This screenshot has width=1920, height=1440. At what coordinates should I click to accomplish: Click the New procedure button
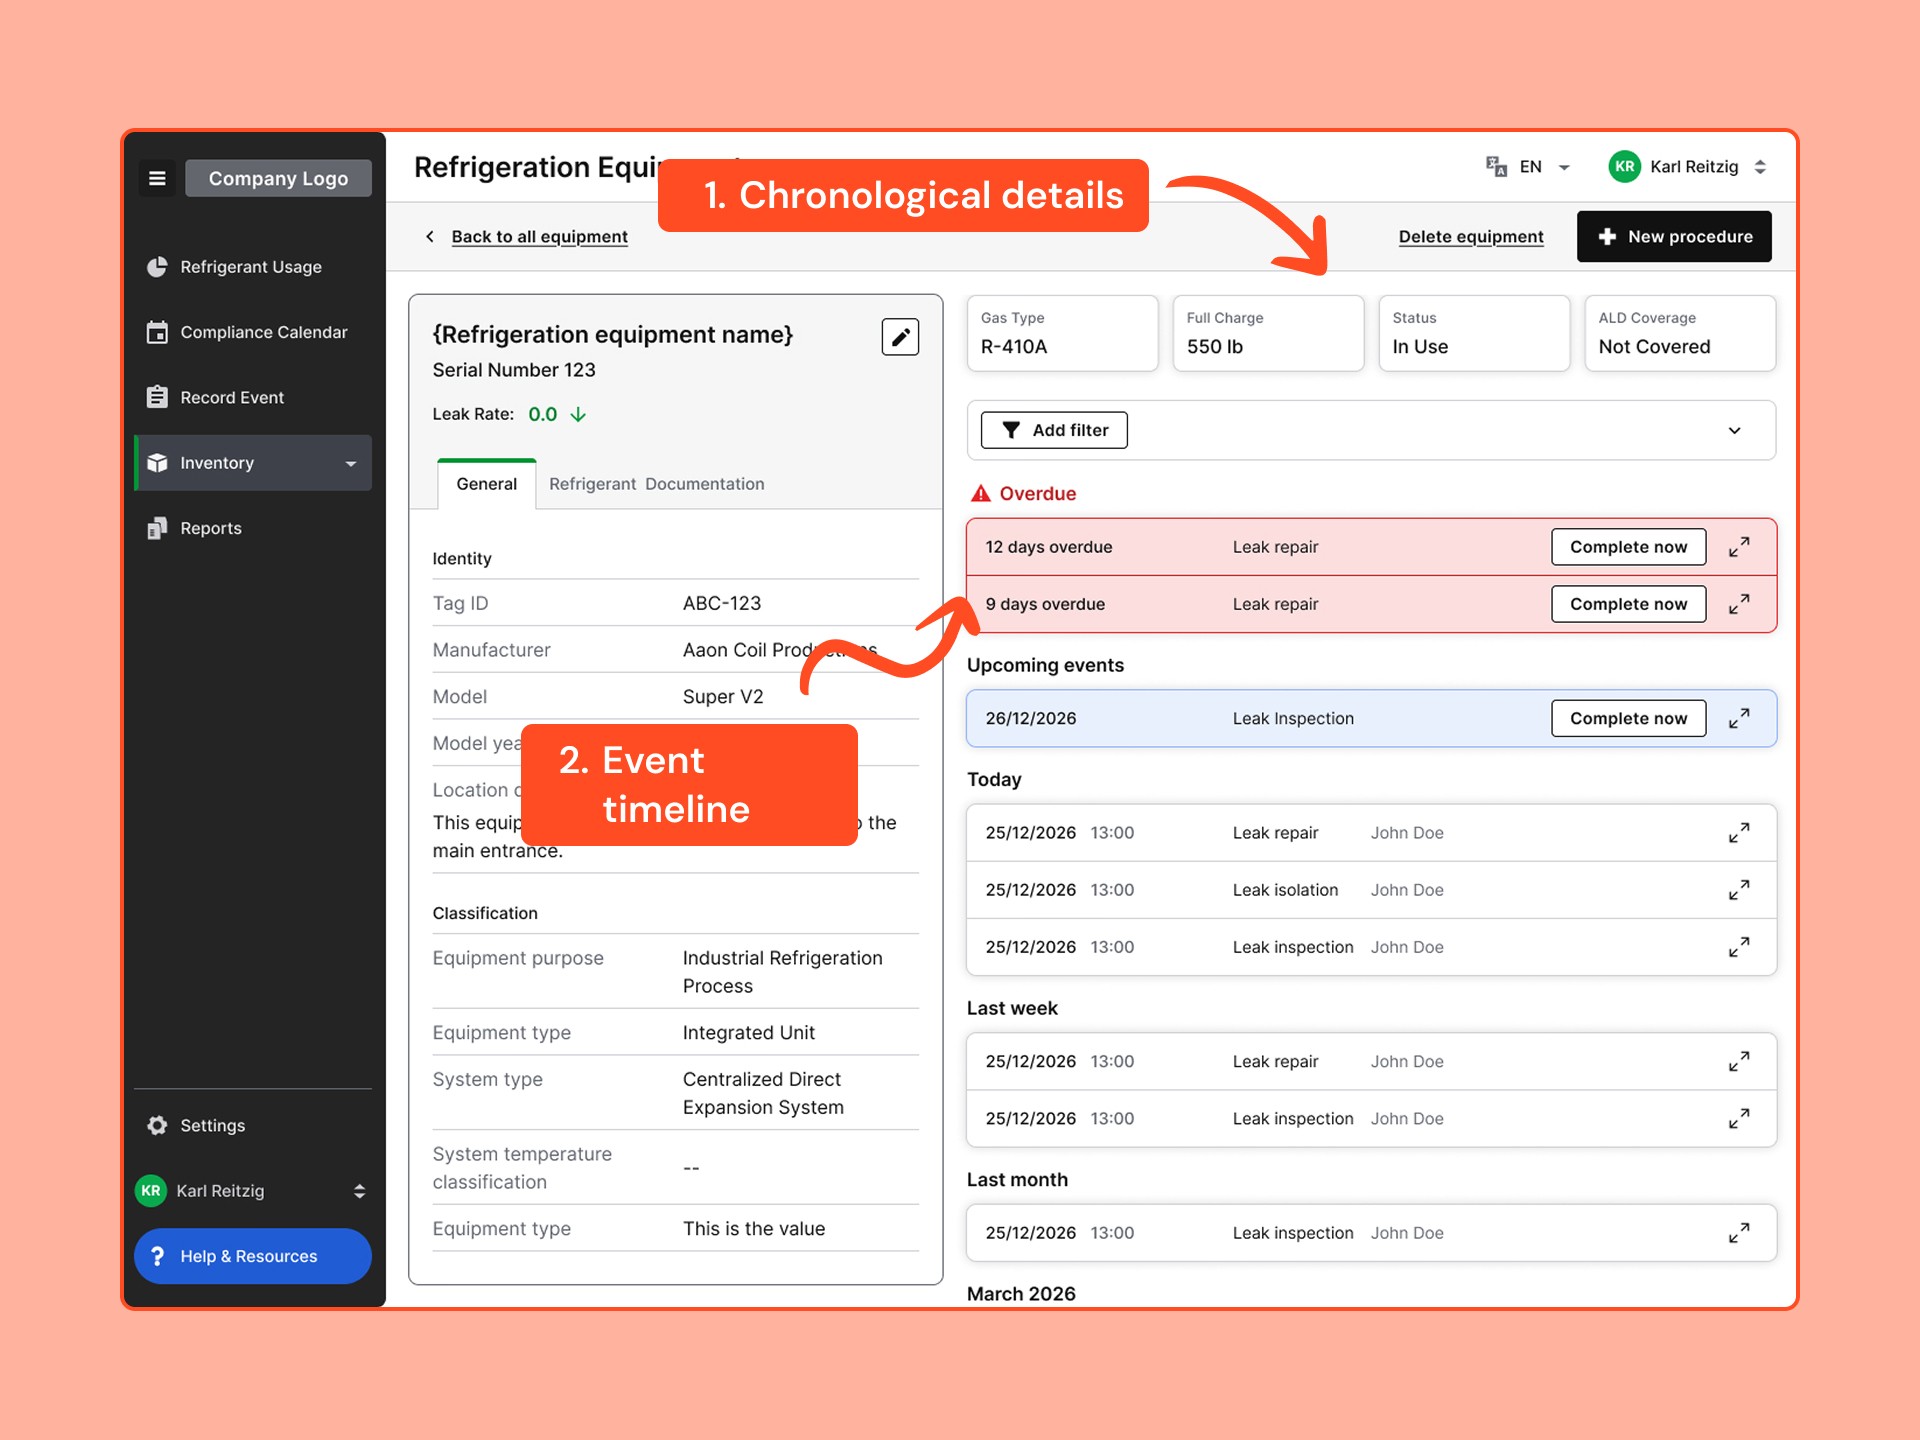tap(1673, 237)
